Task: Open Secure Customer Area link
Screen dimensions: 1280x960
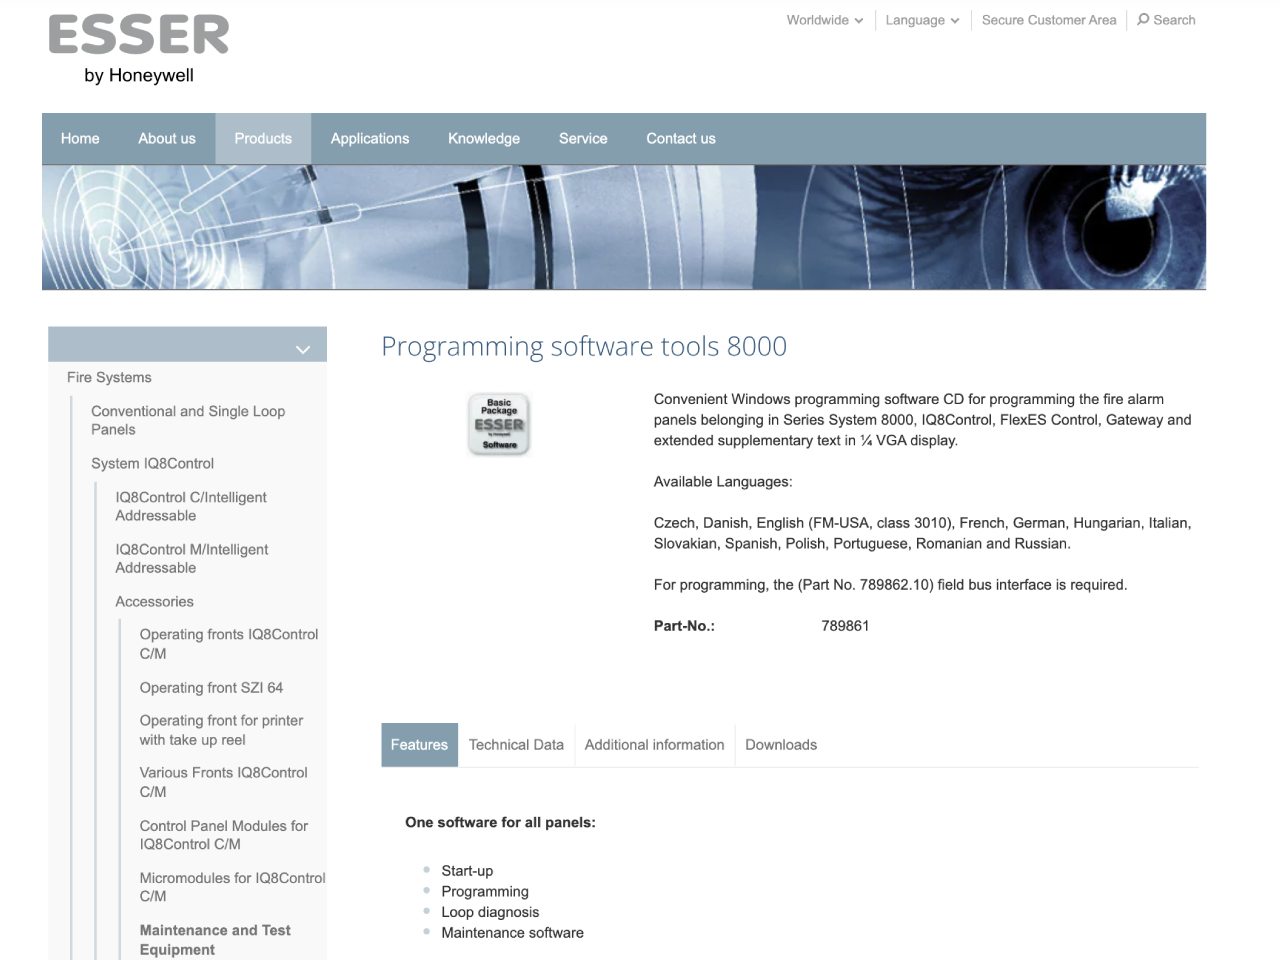Action: pos(1049,20)
